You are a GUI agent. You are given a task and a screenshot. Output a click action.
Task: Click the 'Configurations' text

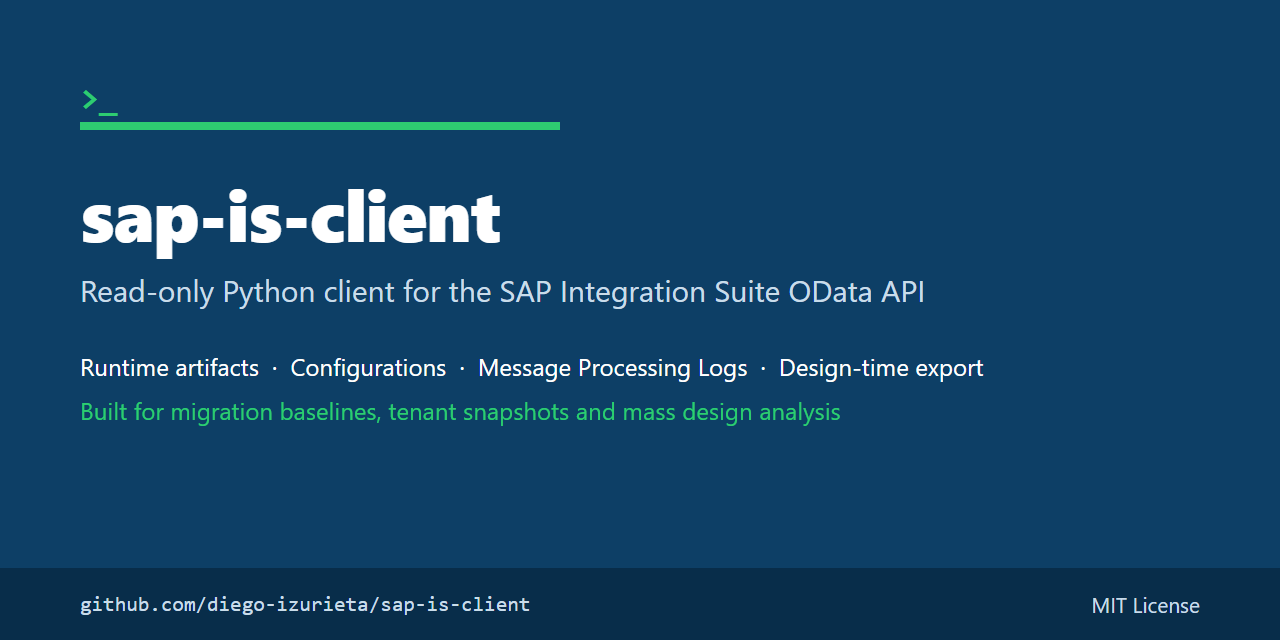tap(368, 368)
